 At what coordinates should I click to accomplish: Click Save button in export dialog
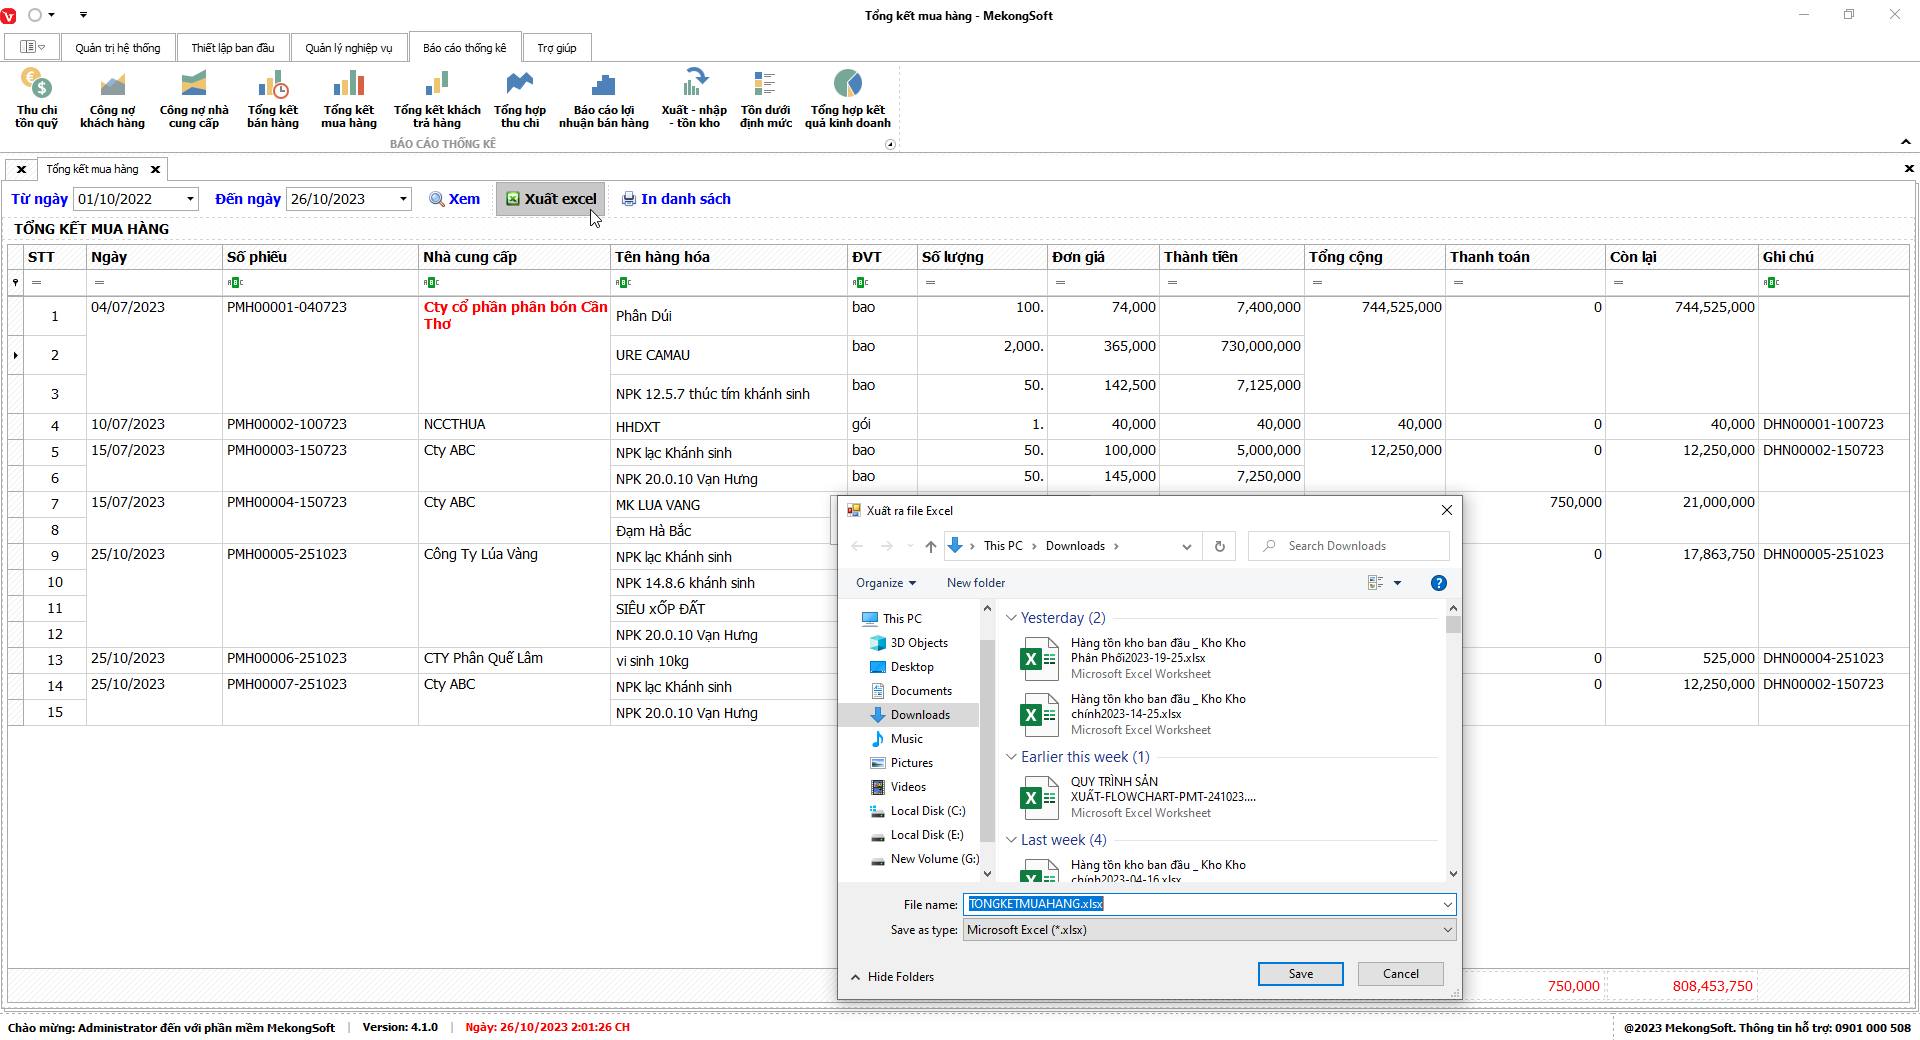(x=1300, y=974)
